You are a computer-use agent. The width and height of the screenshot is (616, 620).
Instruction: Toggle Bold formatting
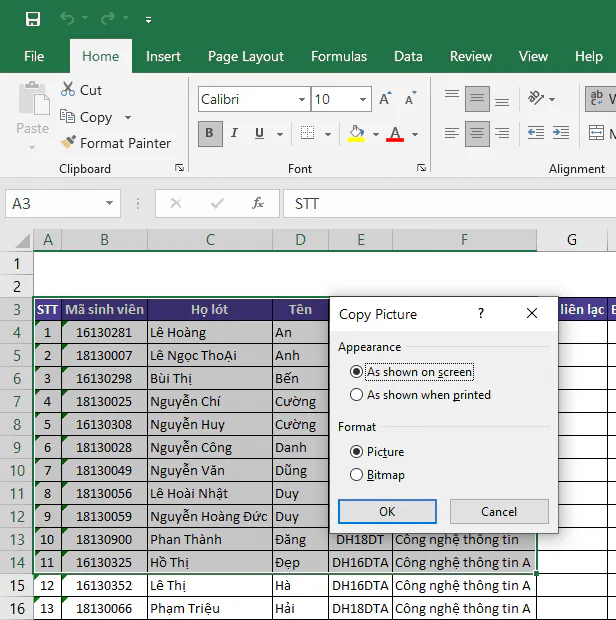point(210,134)
